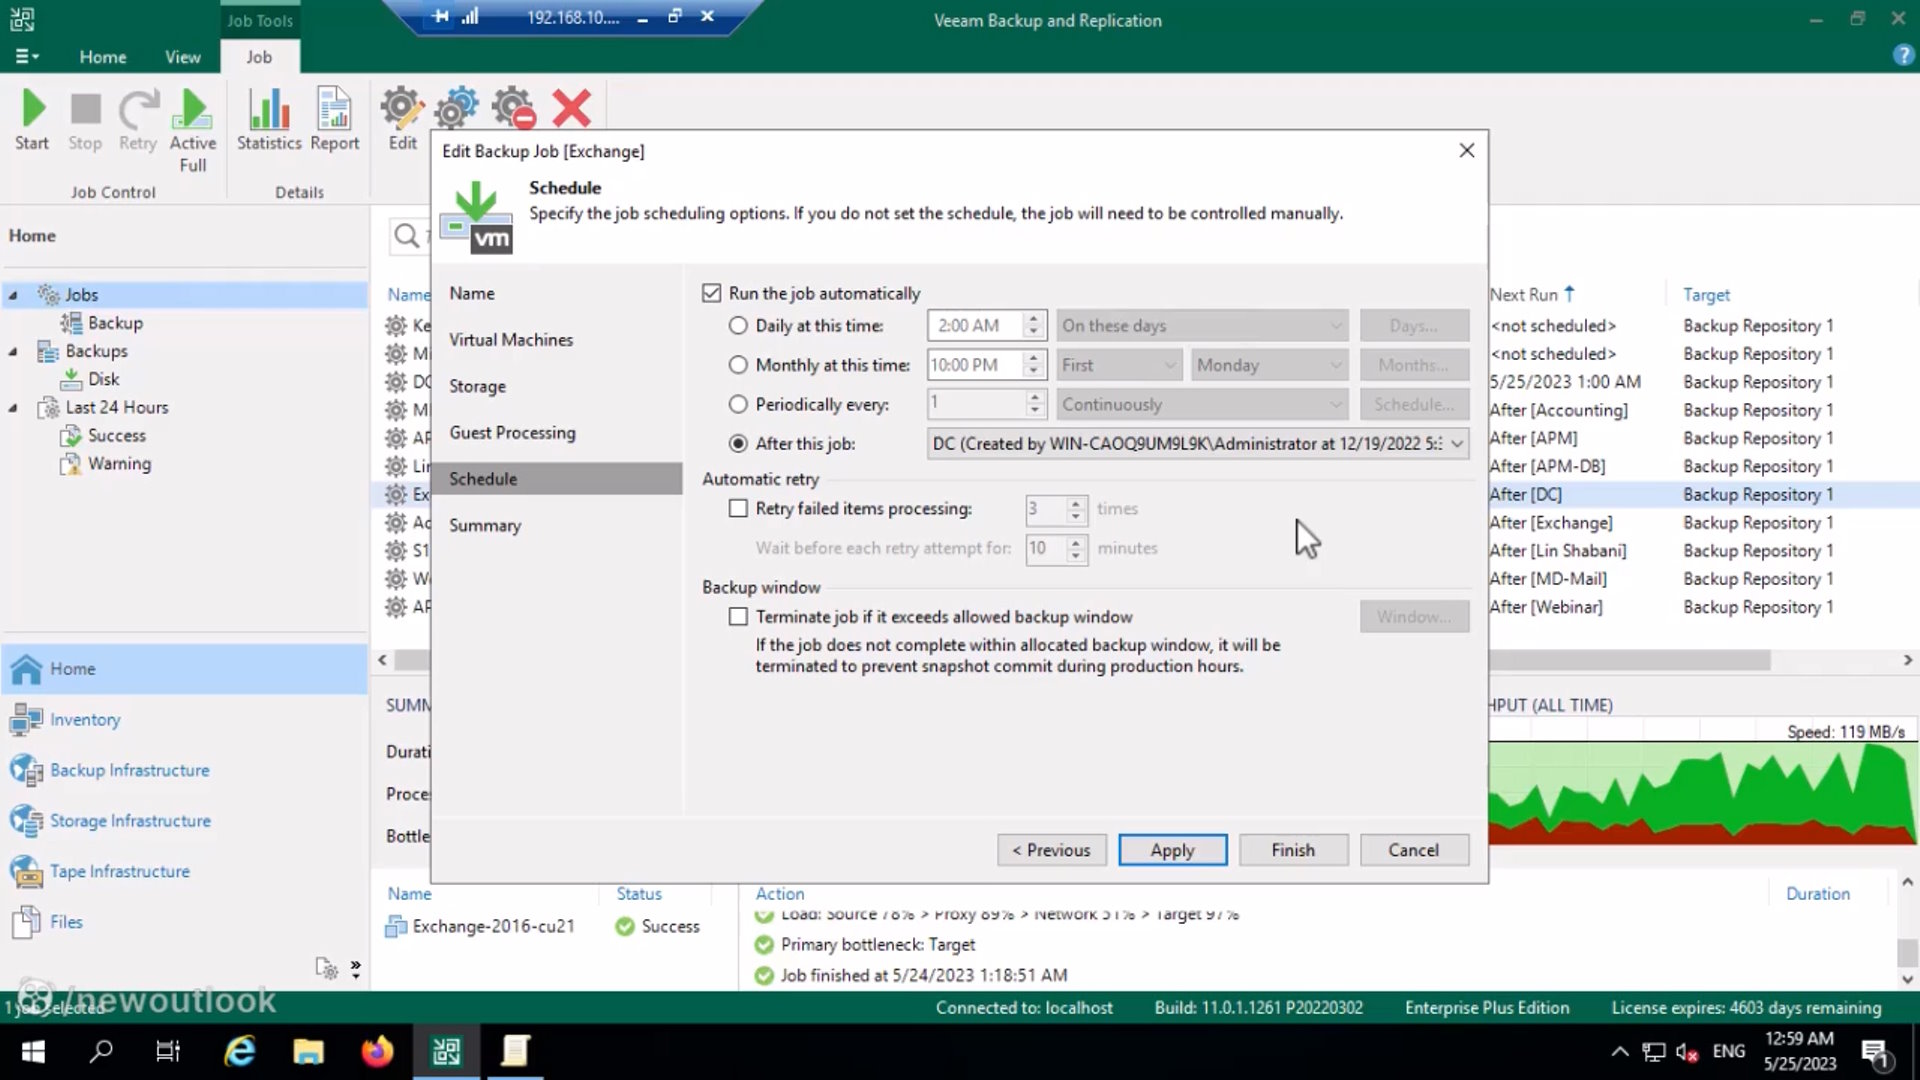1920x1080 pixels.
Task: Open taskbar search magnifier
Action: pos(101,1051)
